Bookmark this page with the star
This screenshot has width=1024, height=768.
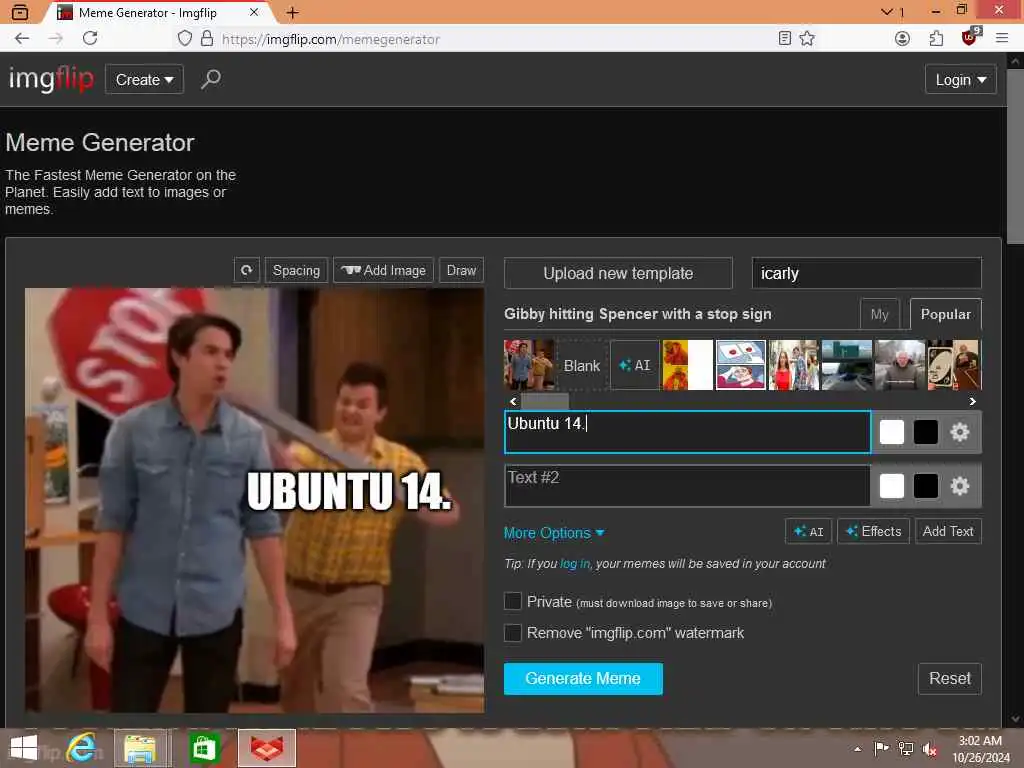coord(807,39)
